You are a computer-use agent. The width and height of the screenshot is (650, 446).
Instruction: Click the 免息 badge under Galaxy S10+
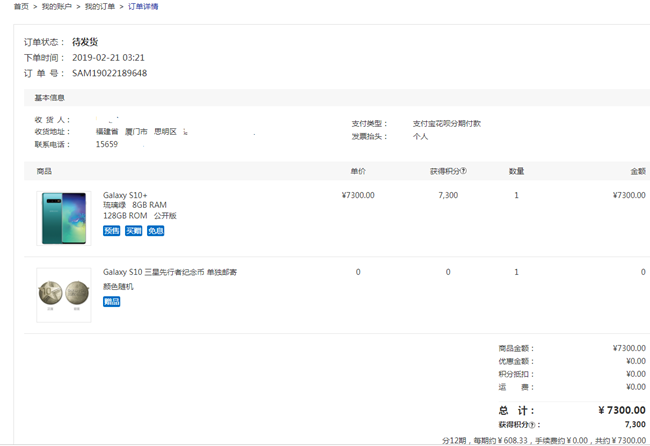[x=155, y=231]
